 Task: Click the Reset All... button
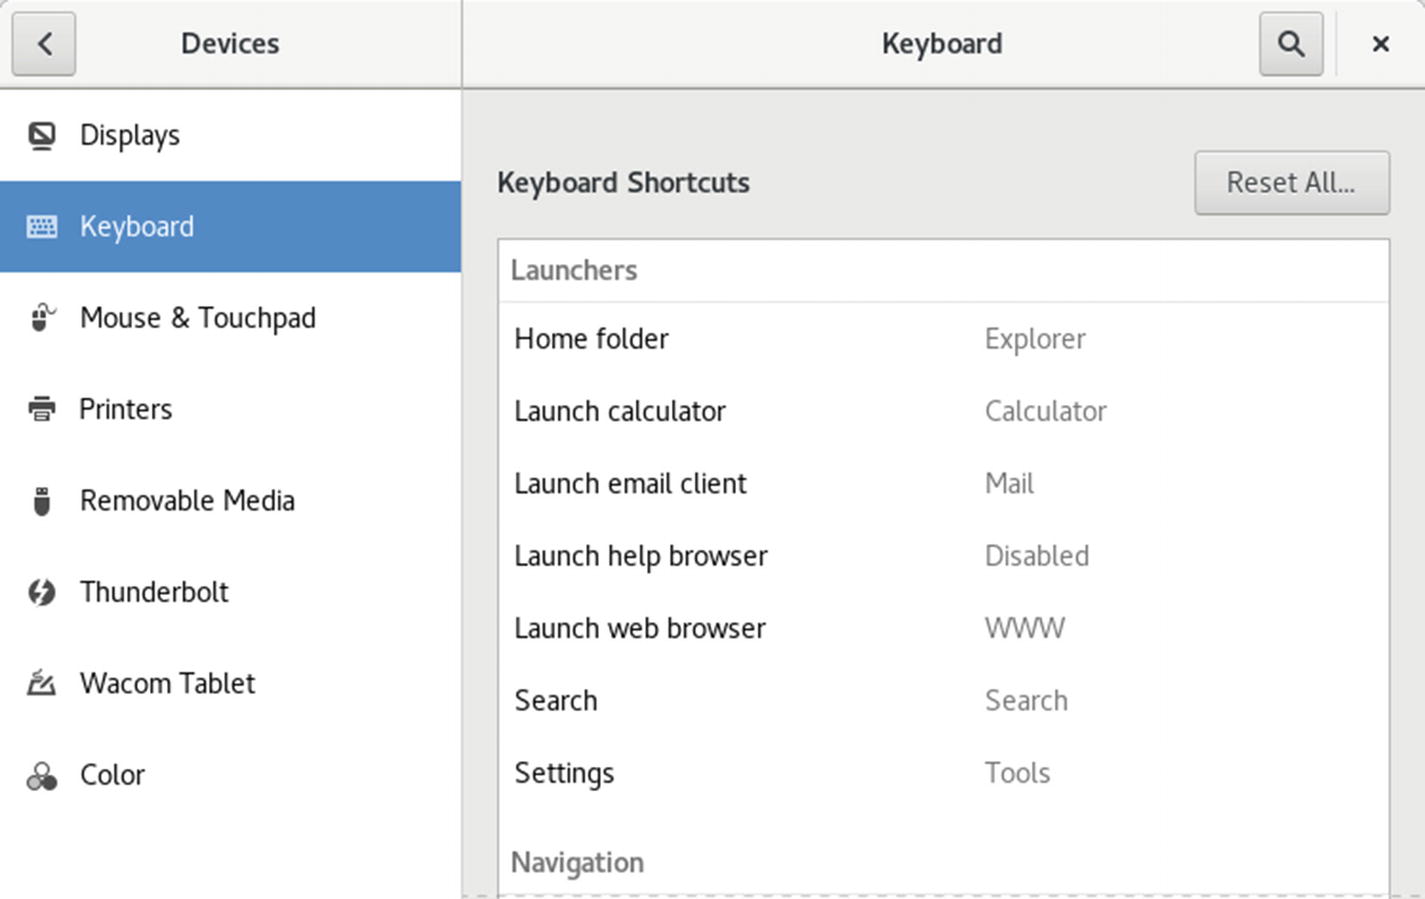tap(1291, 183)
